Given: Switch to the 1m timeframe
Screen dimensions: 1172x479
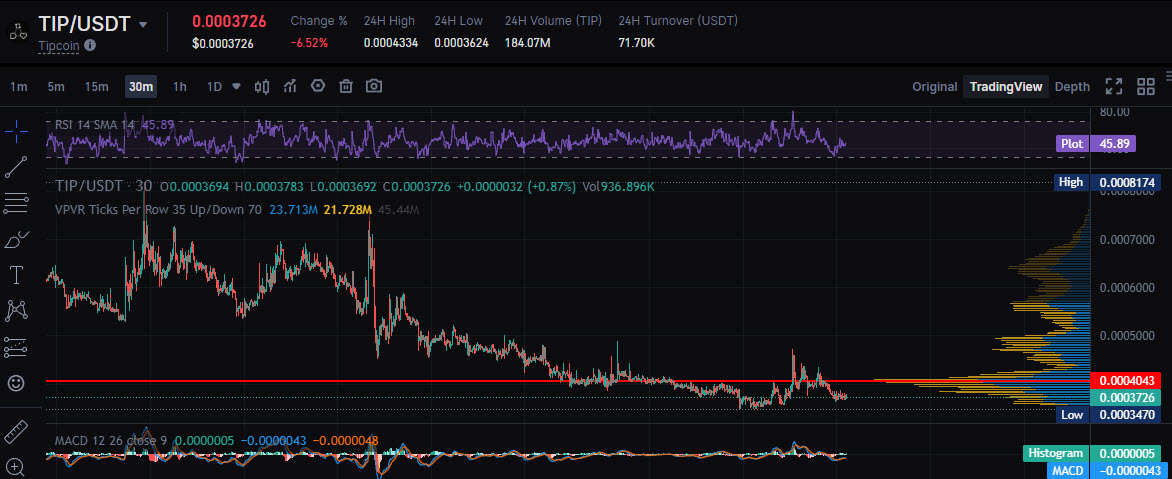Looking at the screenshot, I should [x=19, y=87].
